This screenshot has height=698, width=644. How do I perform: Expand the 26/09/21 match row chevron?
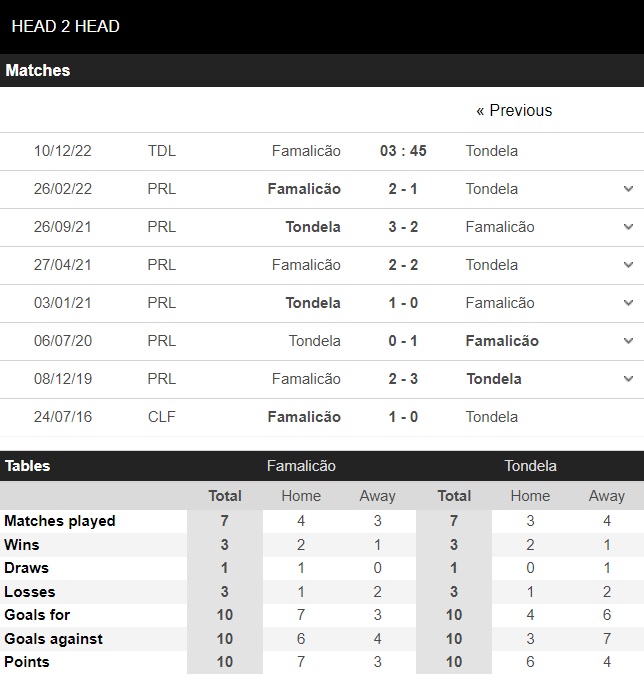tap(628, 227)
